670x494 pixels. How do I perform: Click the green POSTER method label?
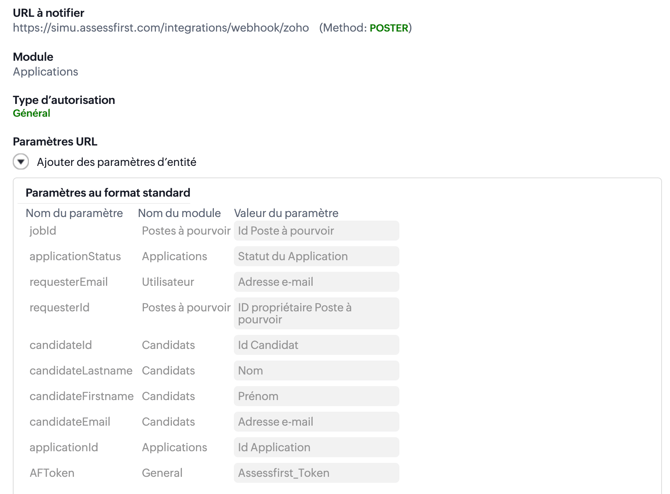coord(389,28)
